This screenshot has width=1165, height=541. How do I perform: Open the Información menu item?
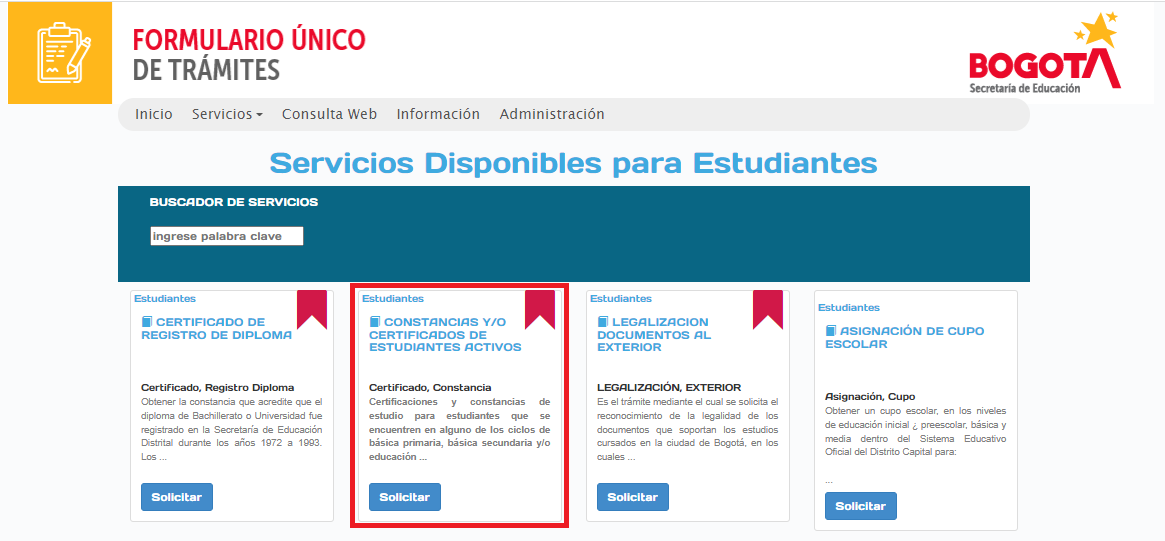[x=438, y=114]
